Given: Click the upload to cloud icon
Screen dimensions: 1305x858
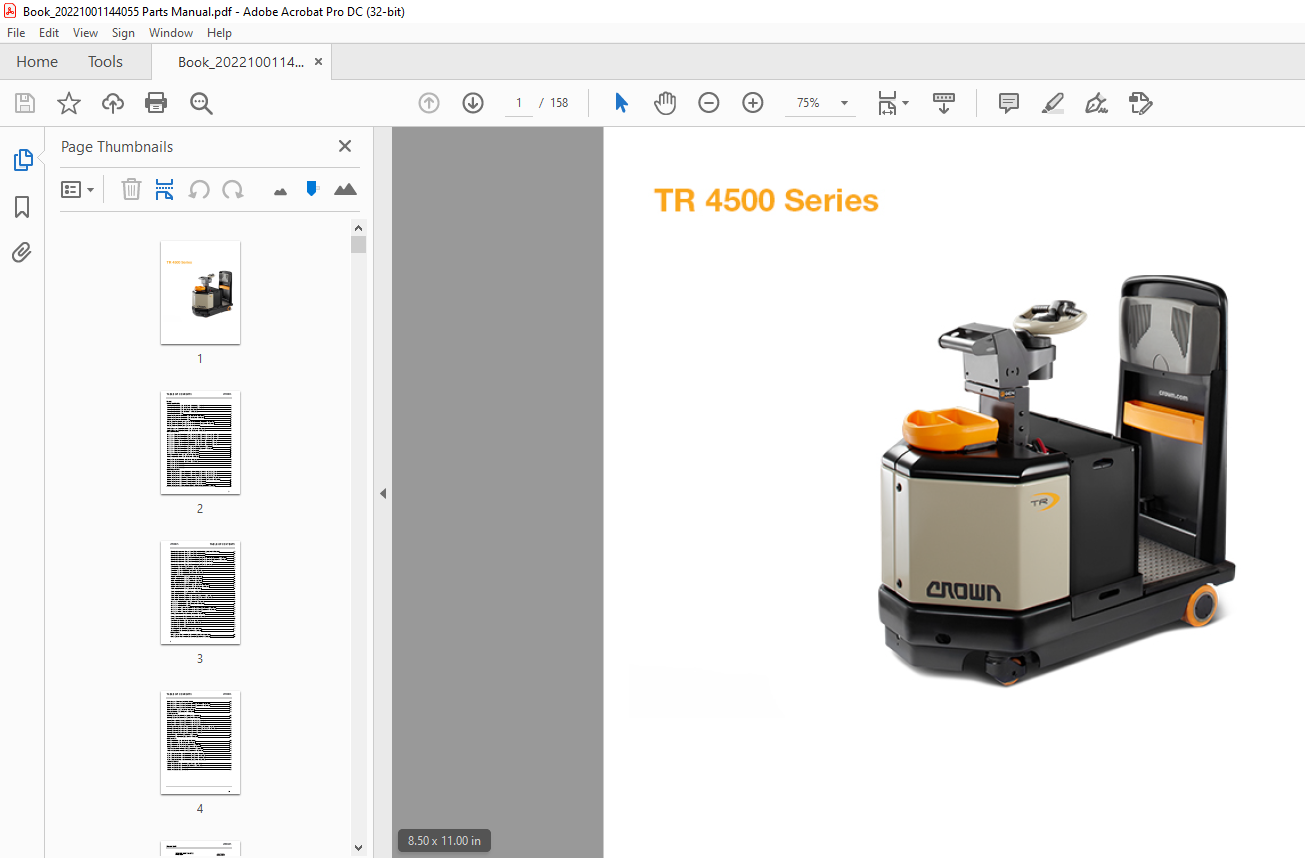Looking at the screenshot, I should click(113, 103).
